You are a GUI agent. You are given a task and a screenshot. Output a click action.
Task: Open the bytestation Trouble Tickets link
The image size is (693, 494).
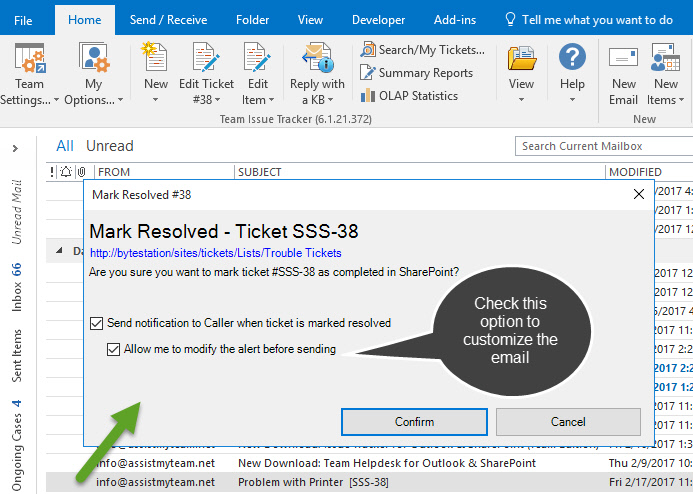tap(215, 253)
